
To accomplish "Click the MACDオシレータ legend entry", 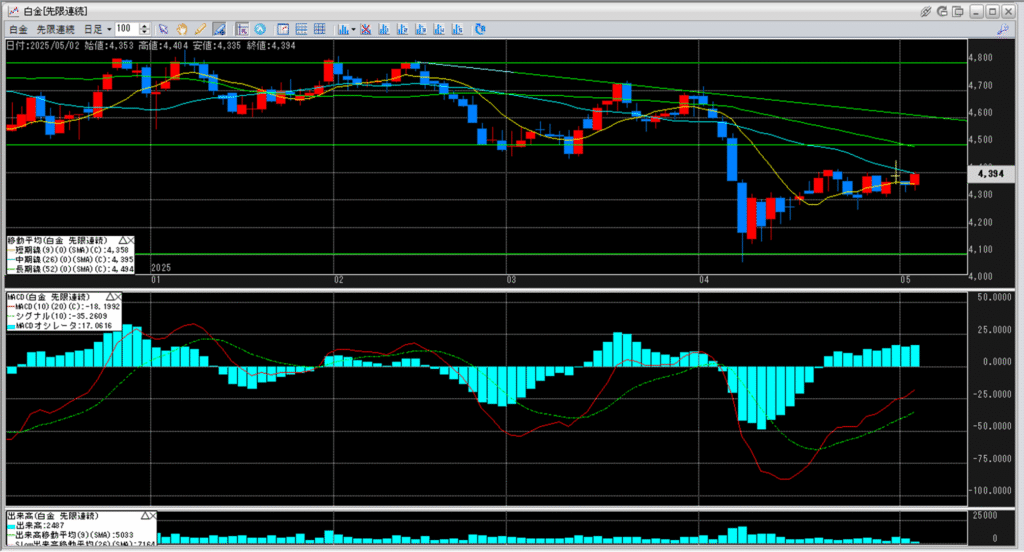I will coord(60,325).
